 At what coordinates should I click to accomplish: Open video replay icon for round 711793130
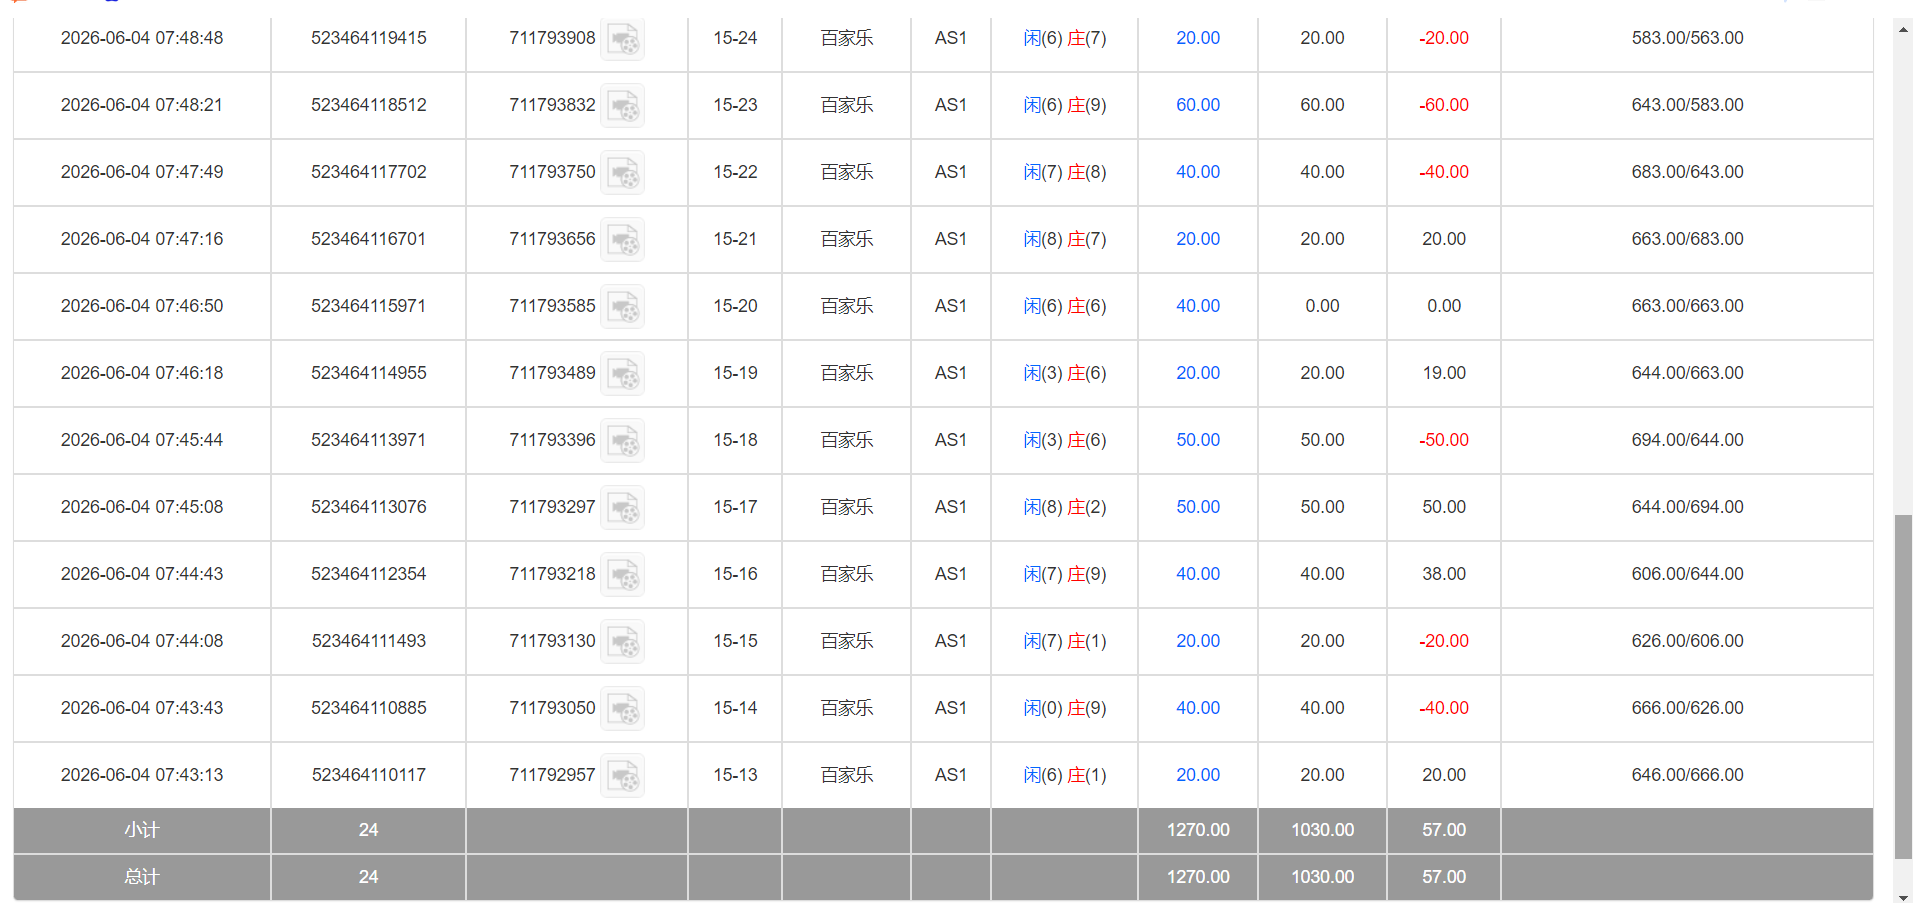[x=622, y=642]
